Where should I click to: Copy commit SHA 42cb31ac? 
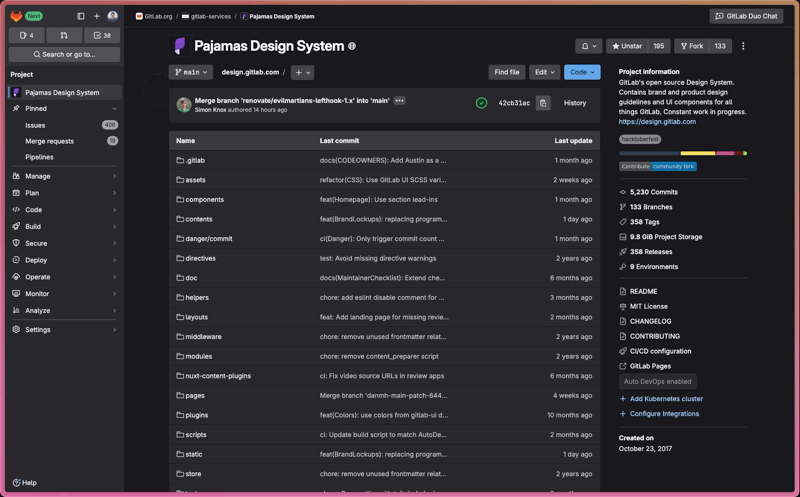543,103
